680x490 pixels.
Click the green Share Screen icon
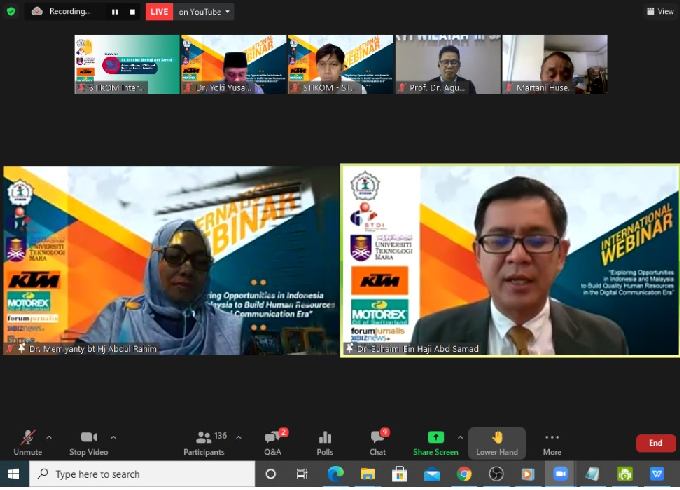point(435,437)
